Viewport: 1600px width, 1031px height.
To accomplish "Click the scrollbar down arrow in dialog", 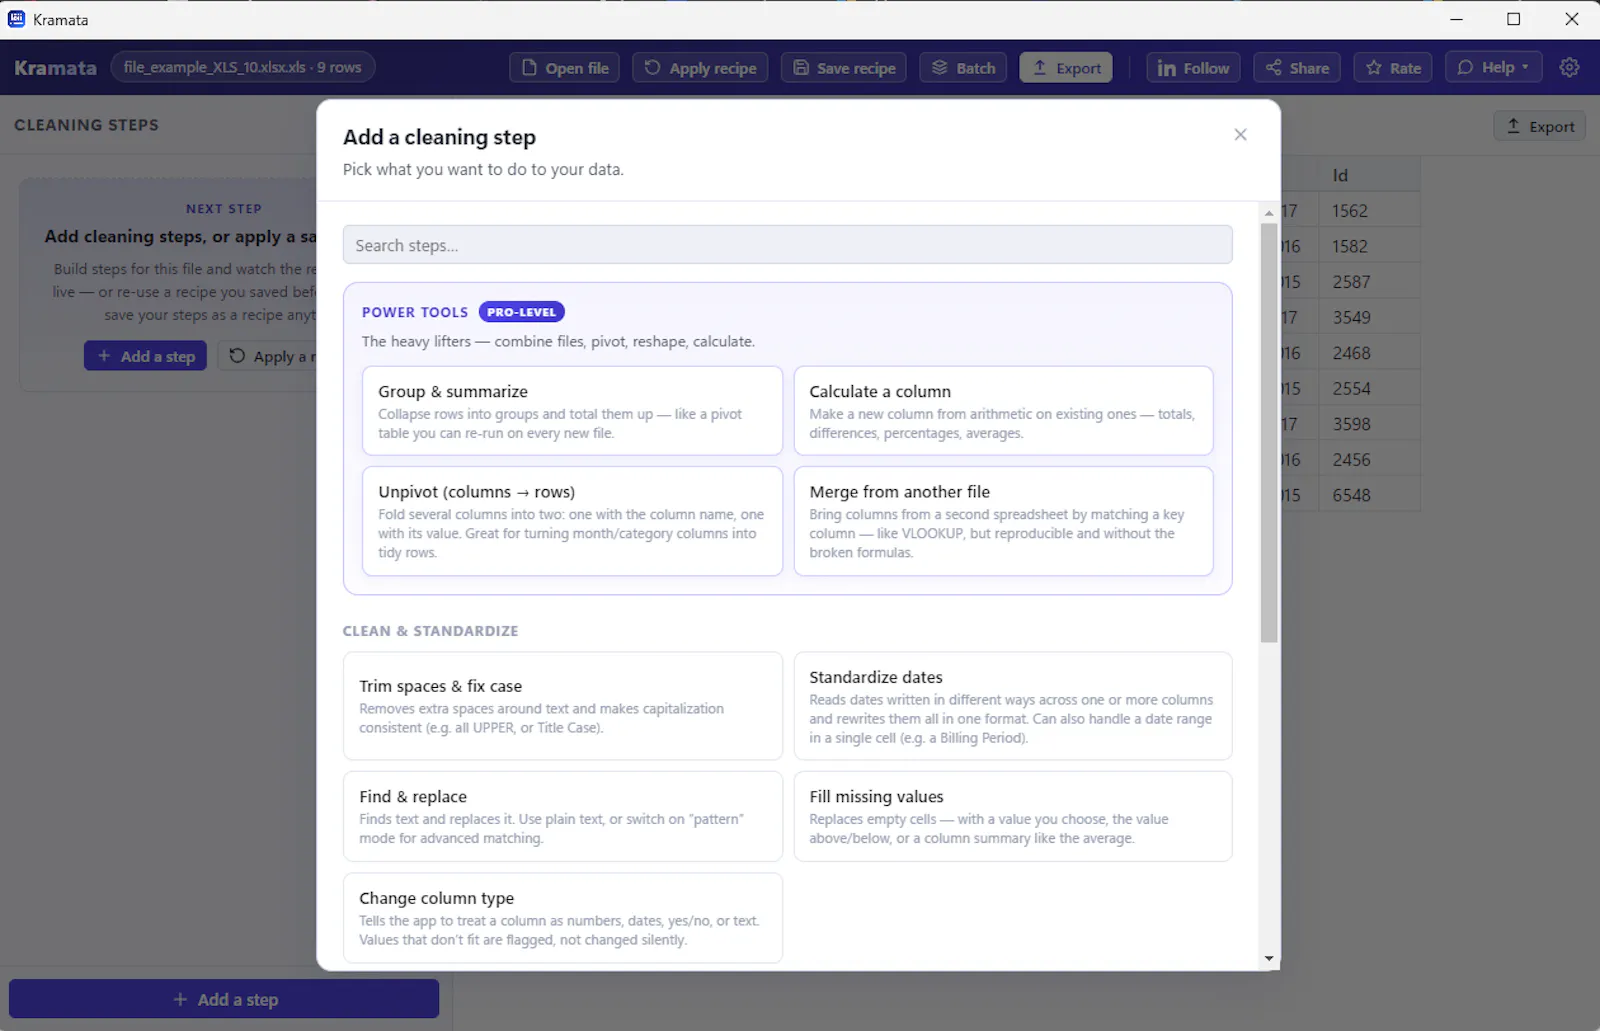I will tap(1269, 958).
